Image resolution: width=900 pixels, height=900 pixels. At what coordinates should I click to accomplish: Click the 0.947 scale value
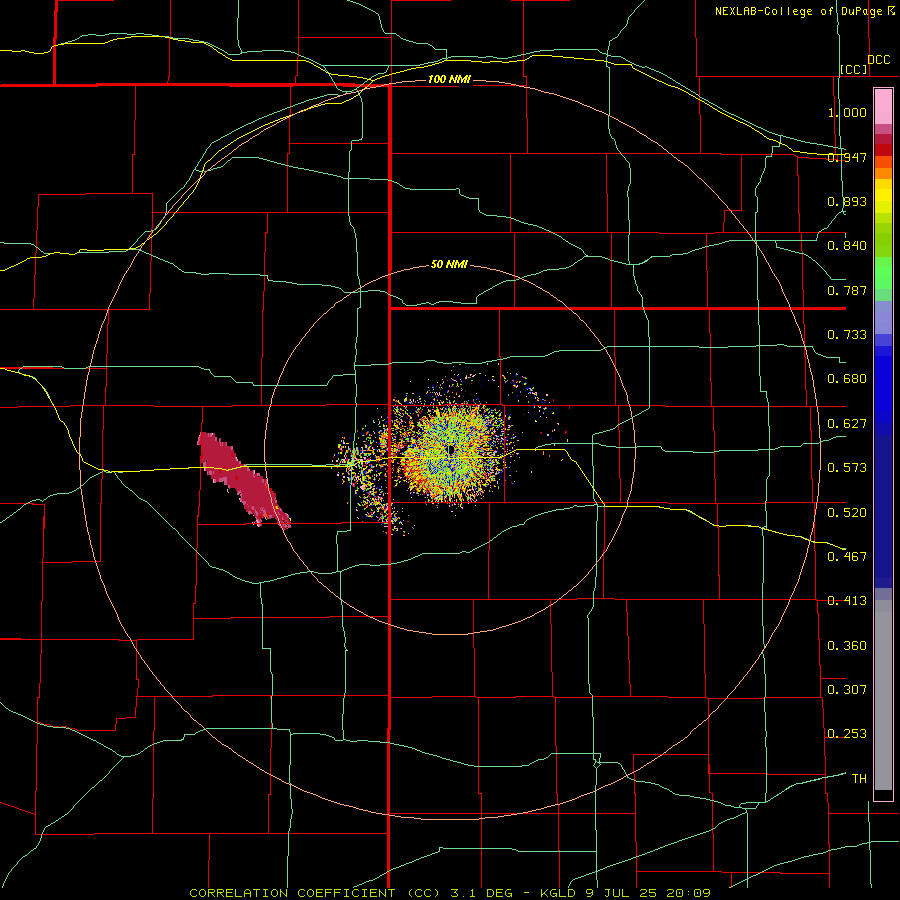click(x=847, y=157)
